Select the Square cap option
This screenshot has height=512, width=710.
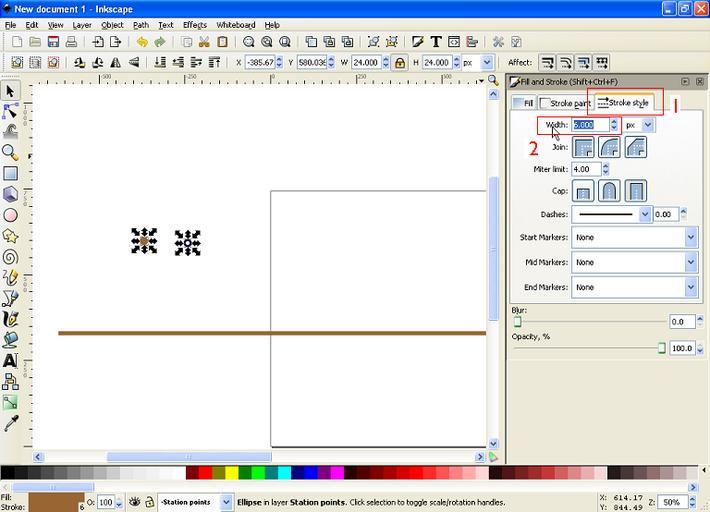pos(636,191)
